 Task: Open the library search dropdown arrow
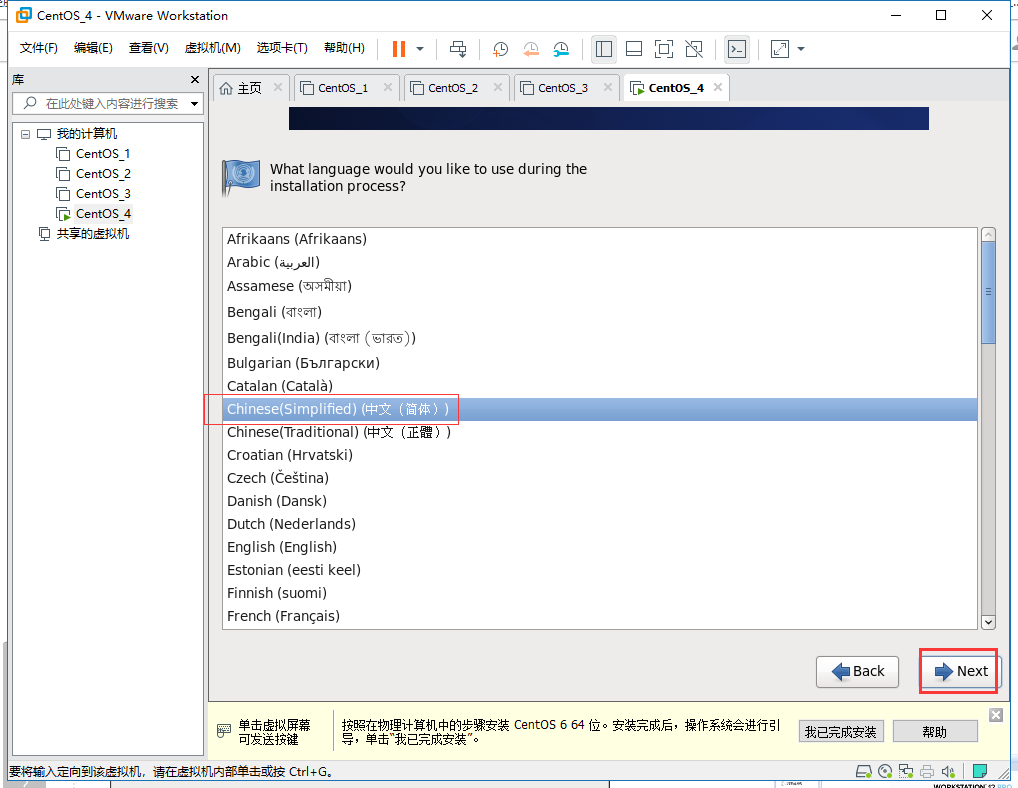click(x=194, y=104)
